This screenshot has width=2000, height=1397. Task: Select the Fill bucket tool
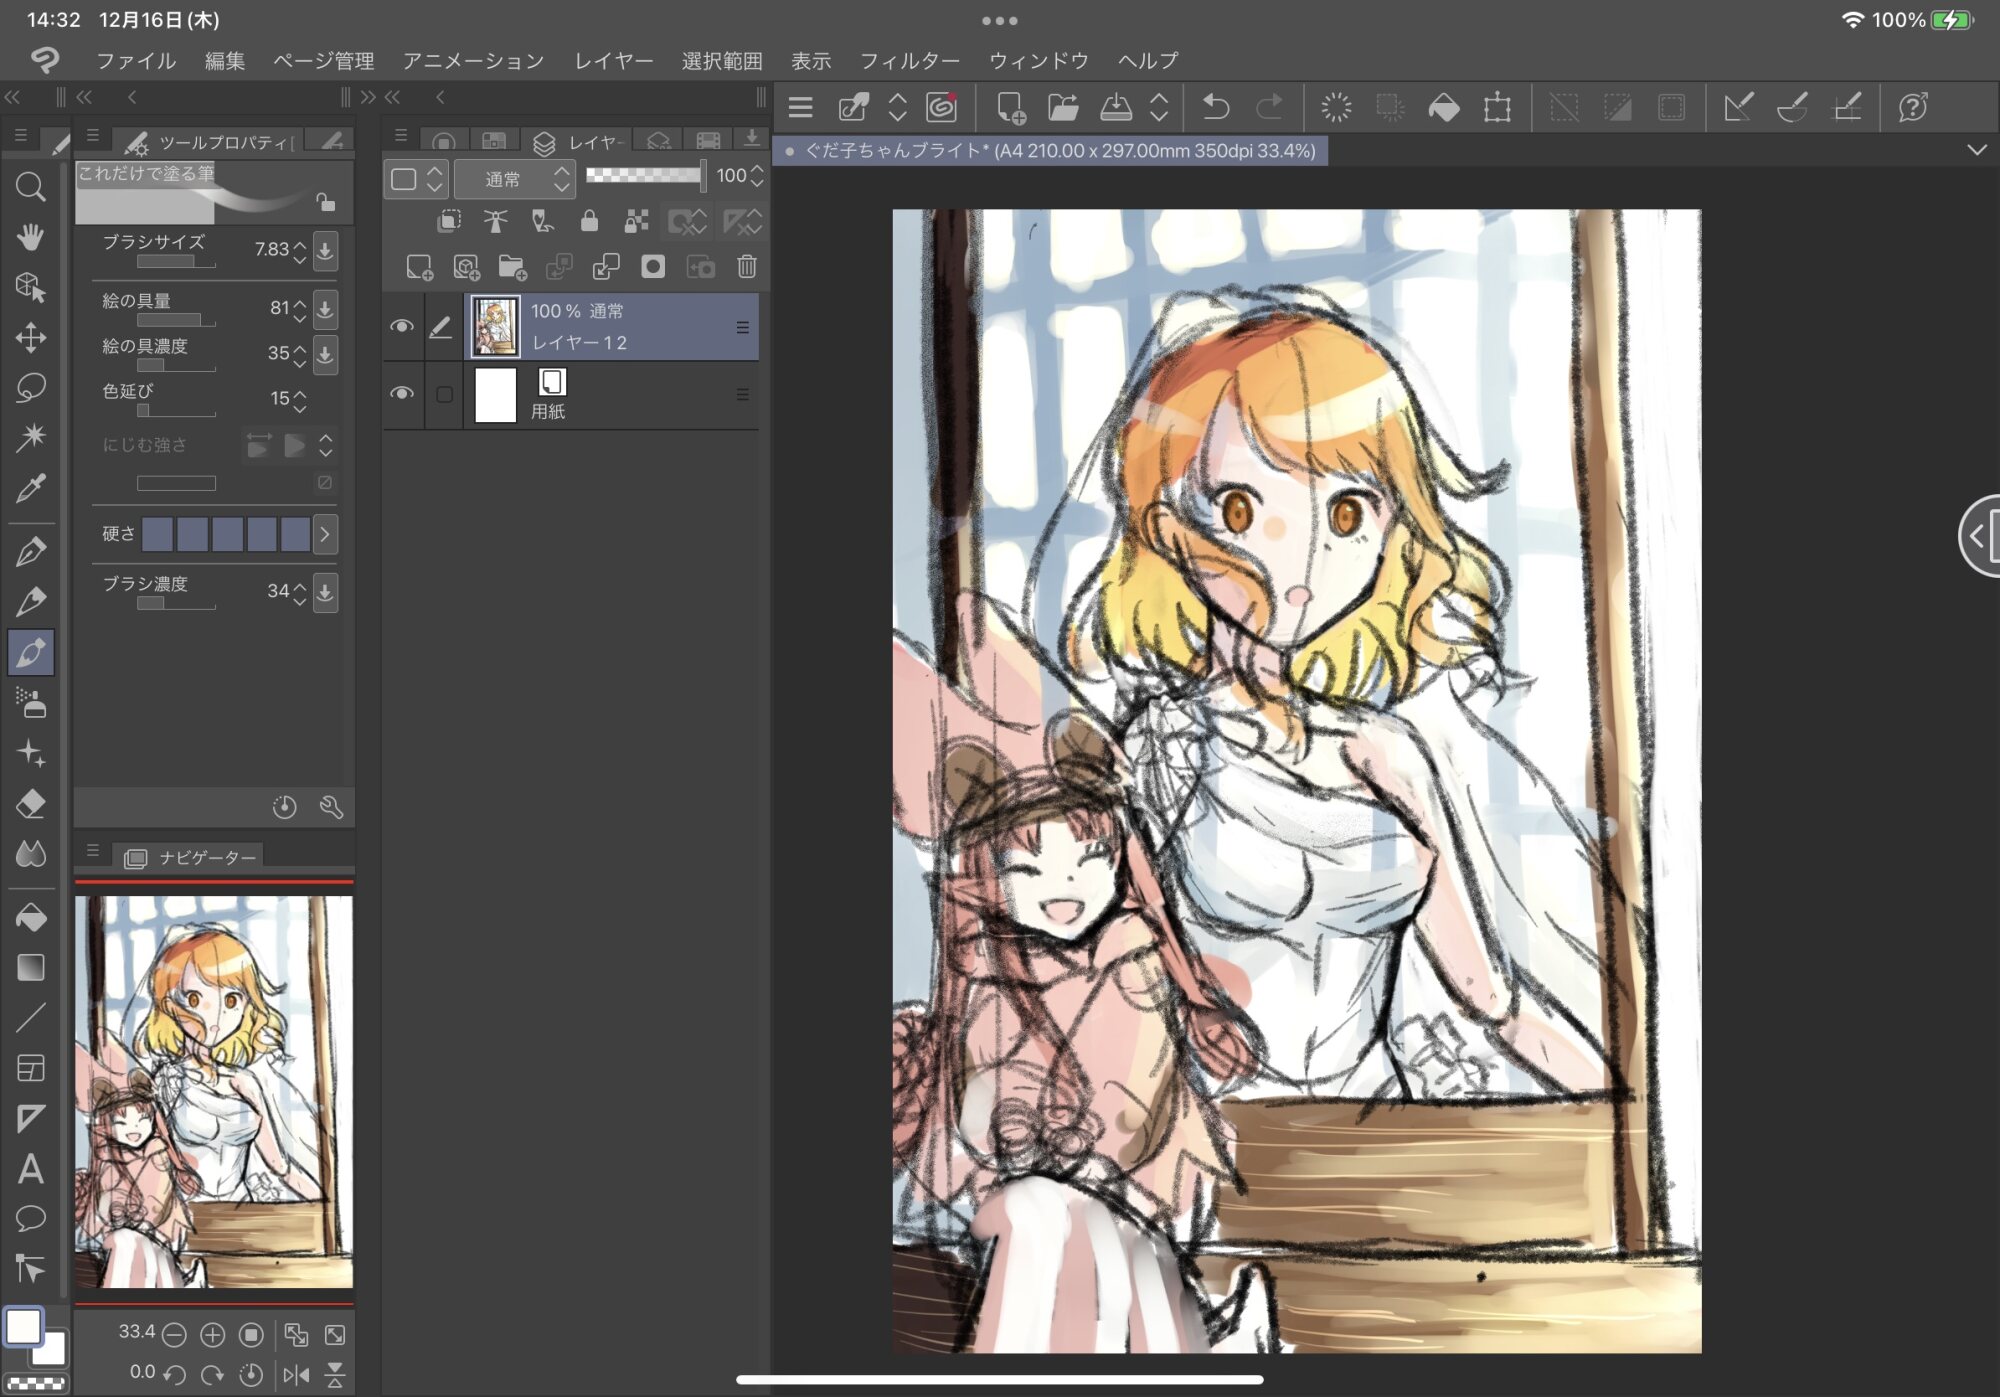tap(30, 917)
